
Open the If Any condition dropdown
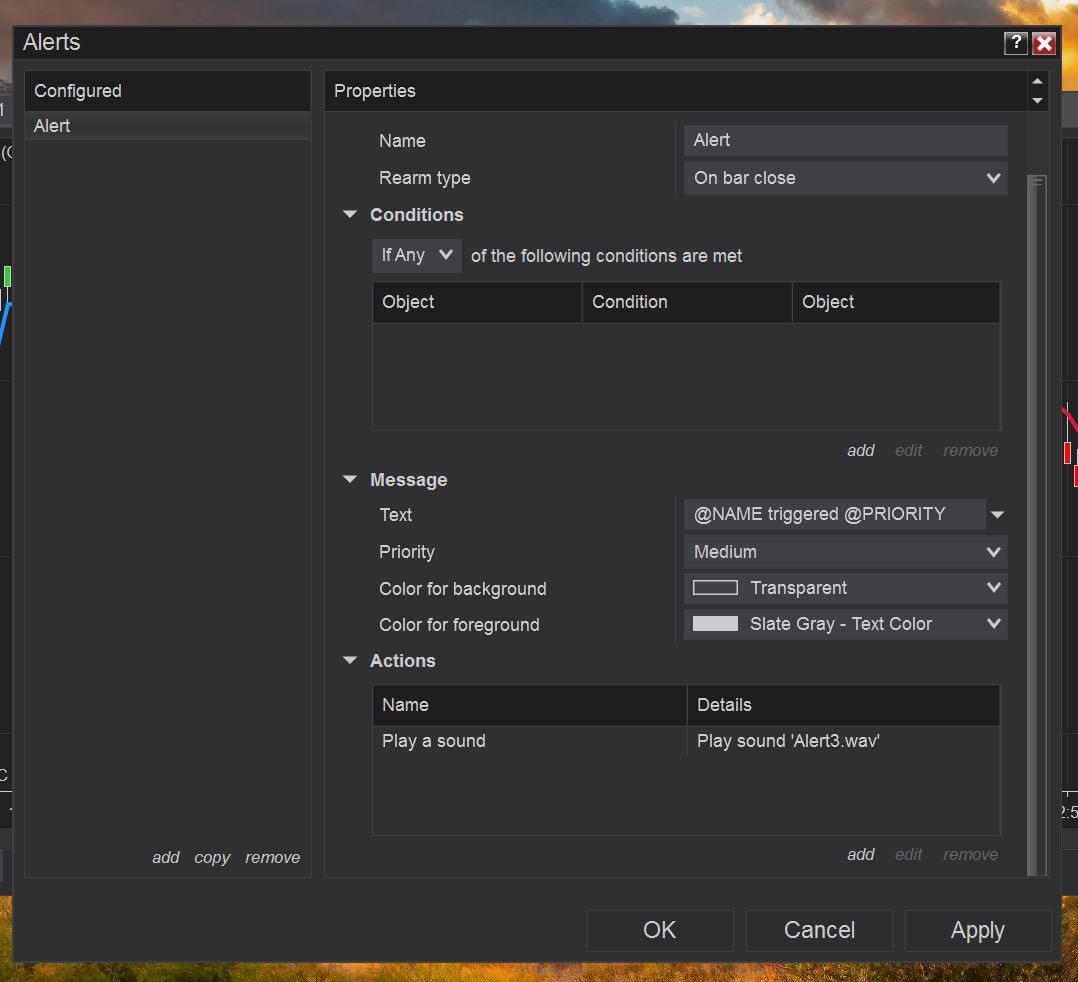click(416, 256)
